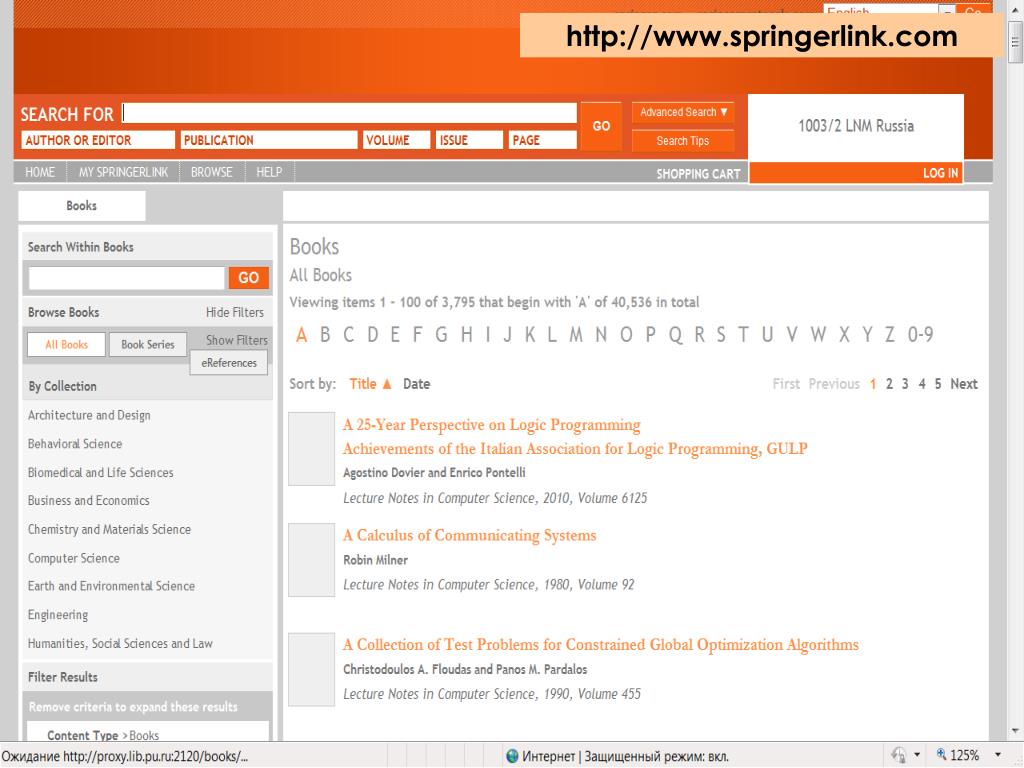This screenshot has width=1024, height=768.
Task: Go to results page 5
Action: click(938, 384)
